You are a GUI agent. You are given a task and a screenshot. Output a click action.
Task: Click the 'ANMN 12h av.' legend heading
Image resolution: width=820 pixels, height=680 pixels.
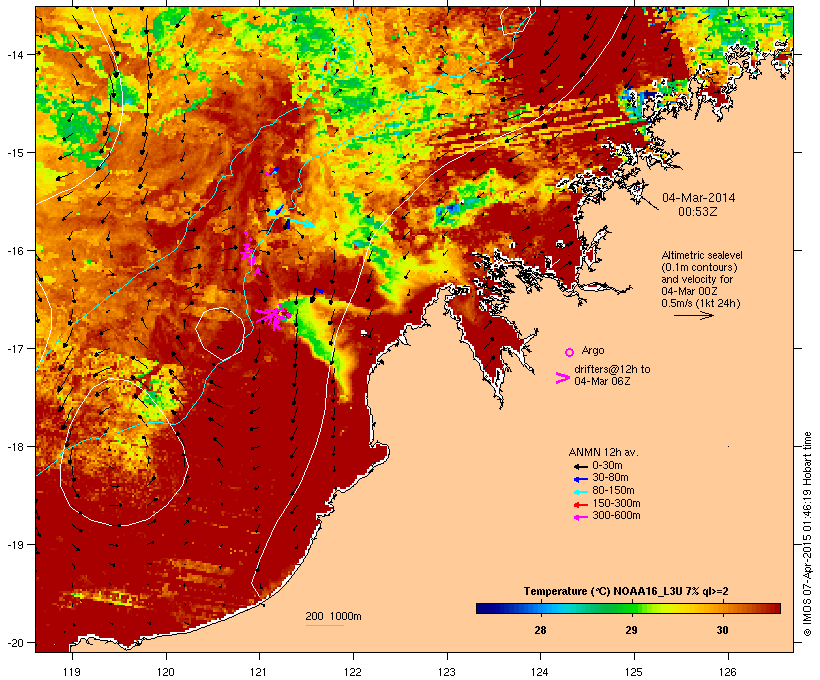click(x=603, y=452)
